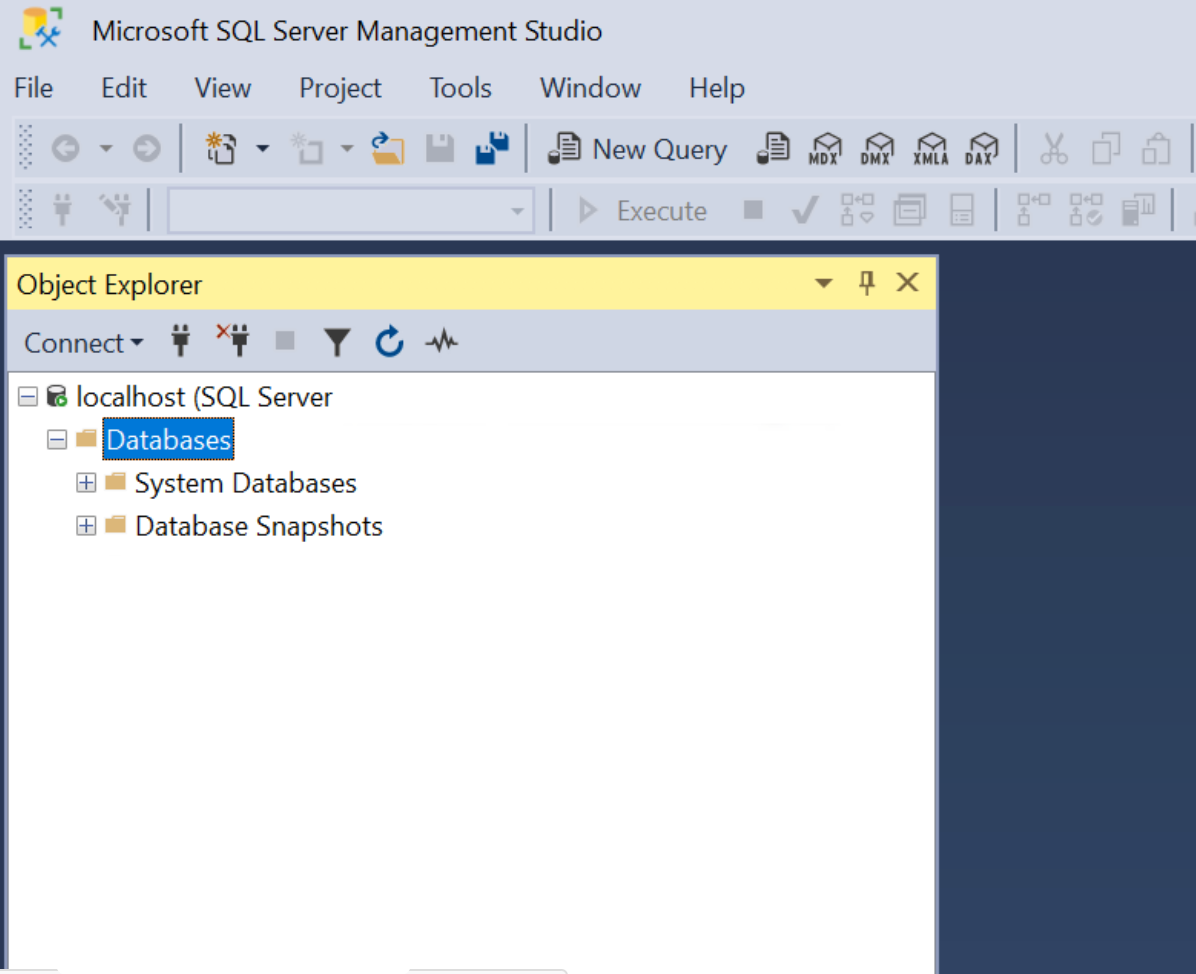Screen dimensions: 1196x974
Task: Open the Edit menu
Action: tap(124, 88)
